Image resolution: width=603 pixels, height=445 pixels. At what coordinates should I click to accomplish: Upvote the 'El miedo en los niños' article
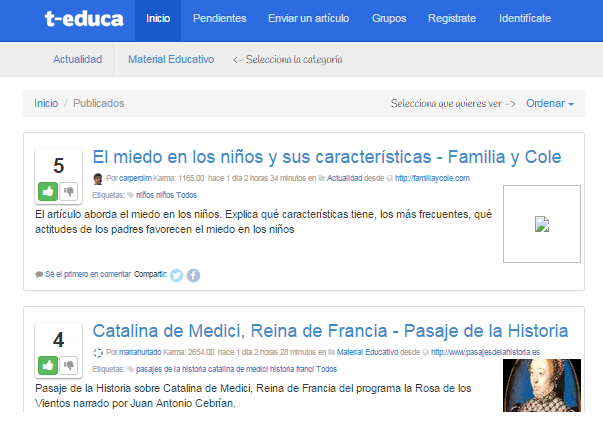(x=48, y=192)
